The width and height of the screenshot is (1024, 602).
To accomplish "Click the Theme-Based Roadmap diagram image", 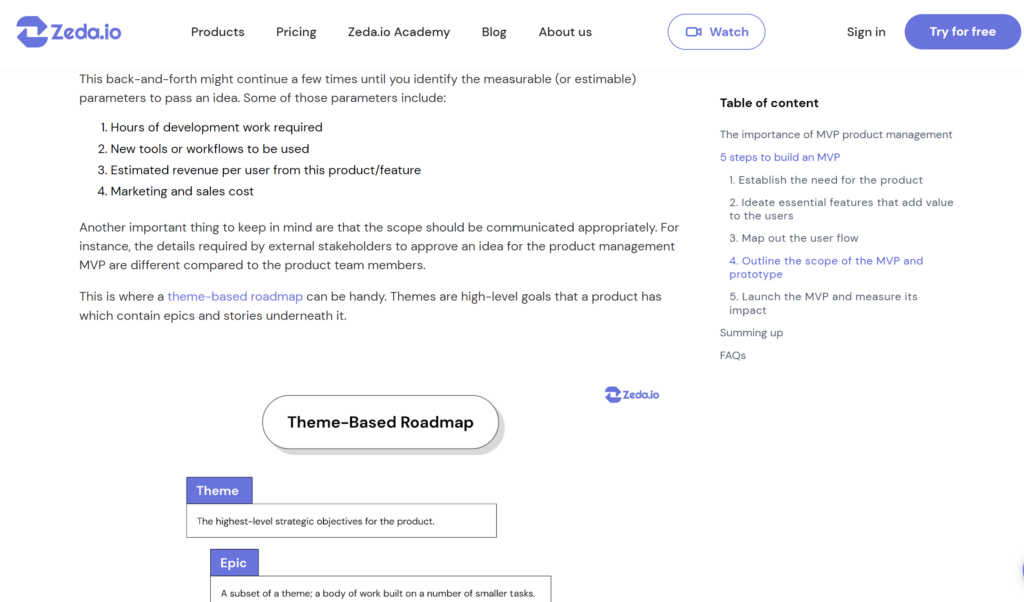I will (x=380, y=480).
